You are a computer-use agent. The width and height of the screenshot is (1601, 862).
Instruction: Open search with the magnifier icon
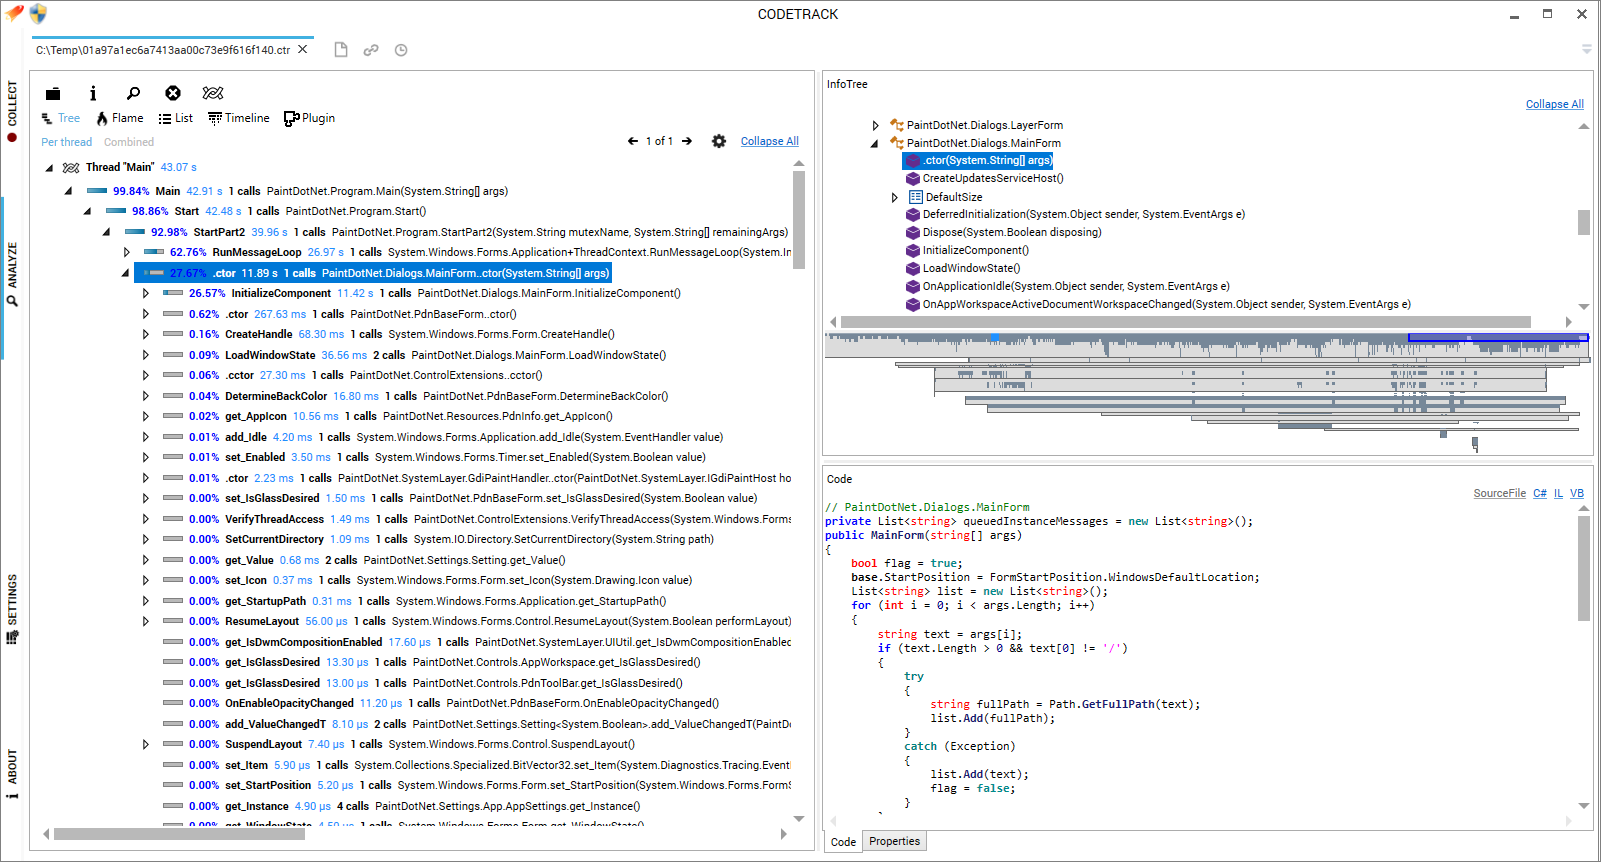click(133, 93)
